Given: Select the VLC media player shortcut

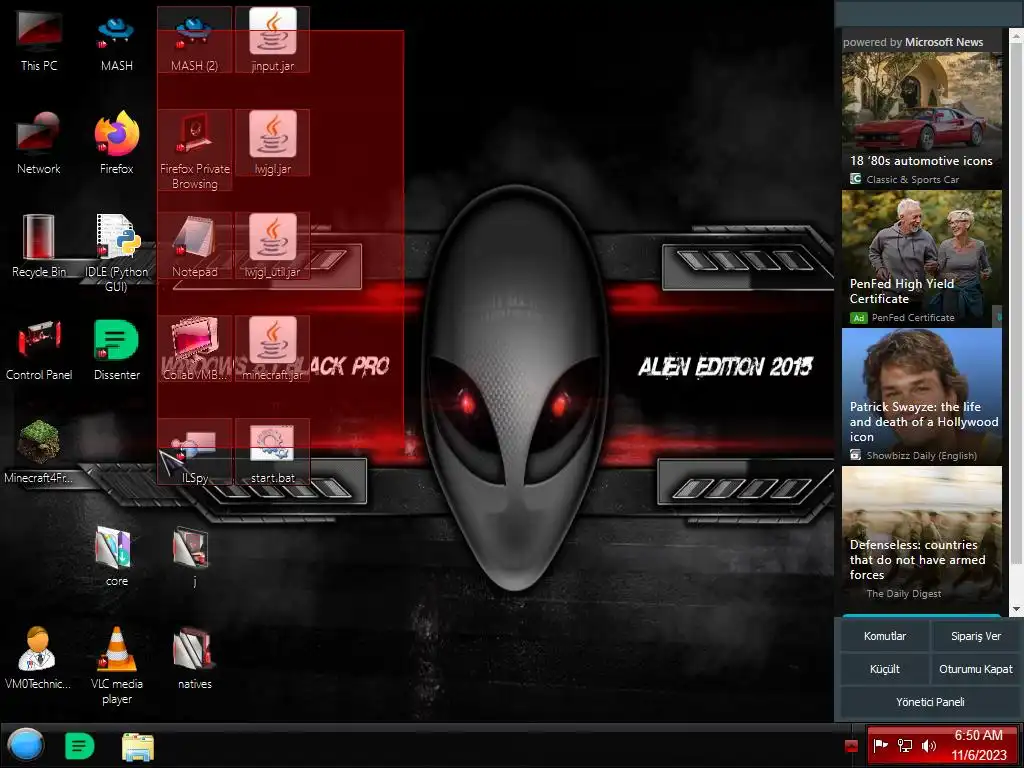Looking at the screenshot, I should [117, 665].
